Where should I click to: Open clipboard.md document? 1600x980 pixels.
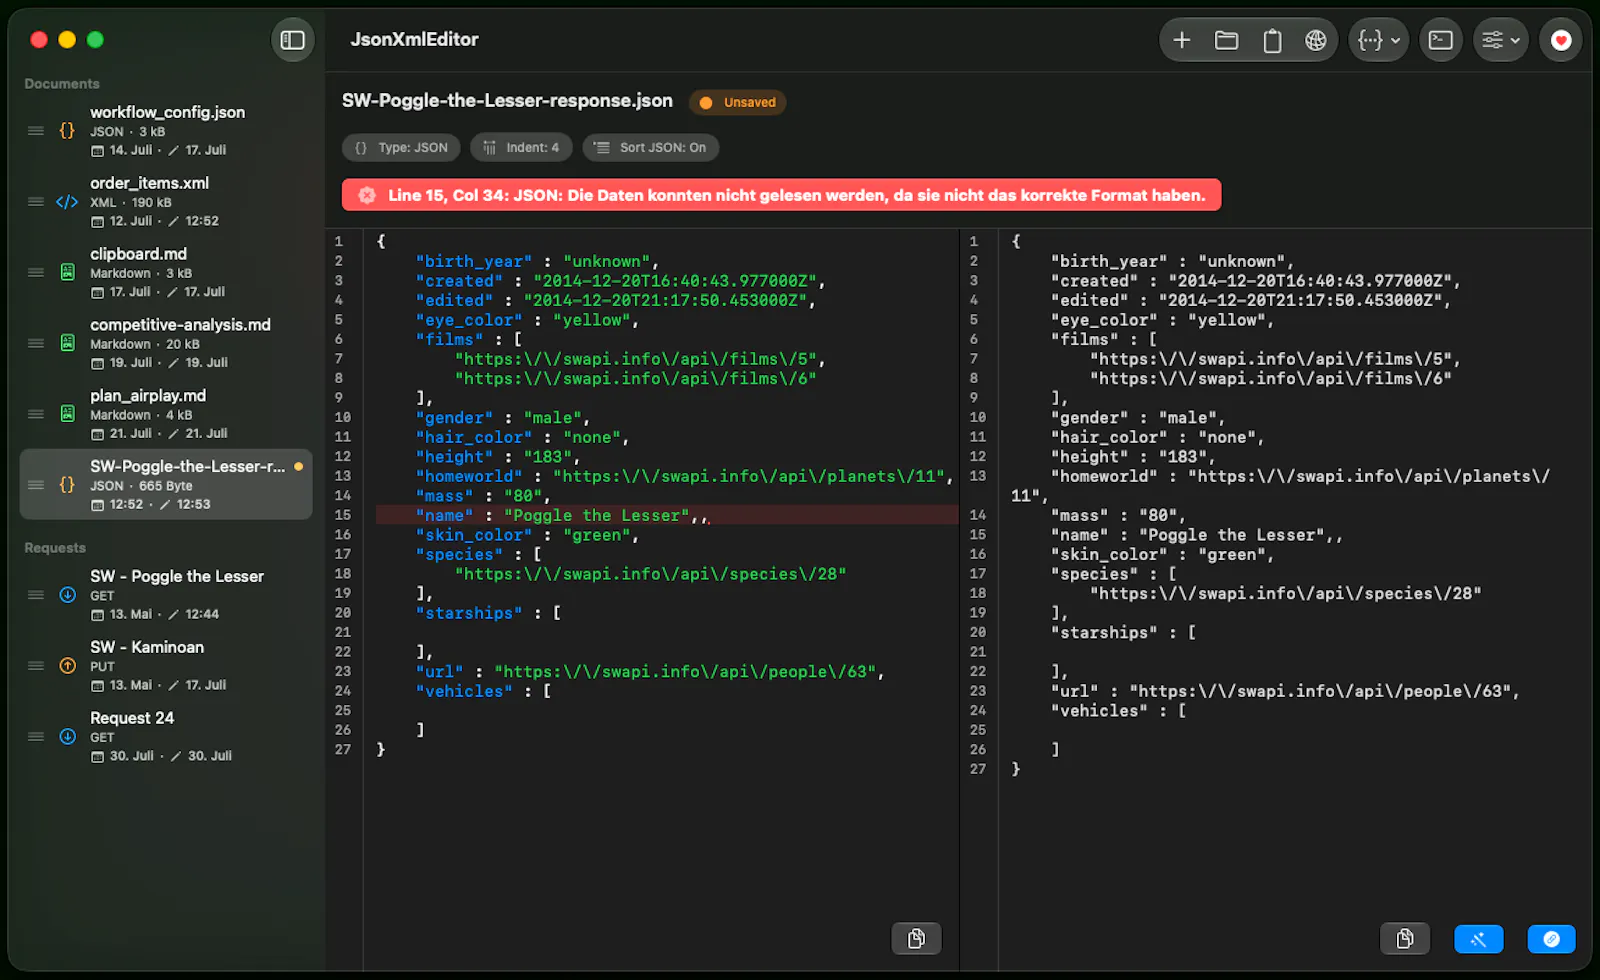coord(166,272)
